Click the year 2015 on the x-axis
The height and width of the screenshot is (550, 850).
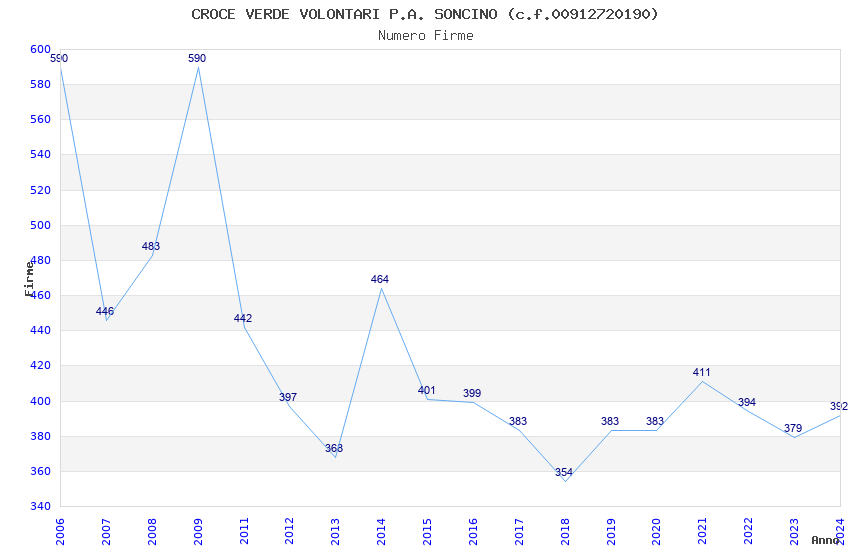point(427,531)
